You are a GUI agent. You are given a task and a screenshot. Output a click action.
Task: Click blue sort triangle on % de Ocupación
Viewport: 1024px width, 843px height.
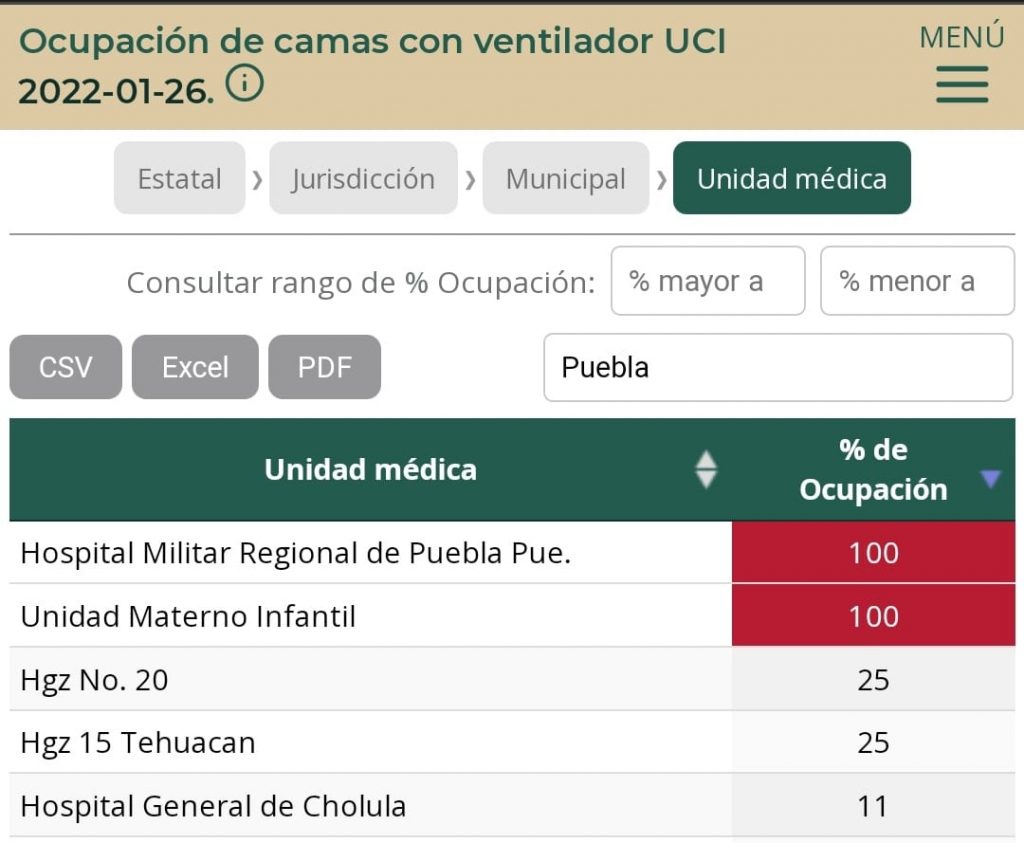point(991,479)
